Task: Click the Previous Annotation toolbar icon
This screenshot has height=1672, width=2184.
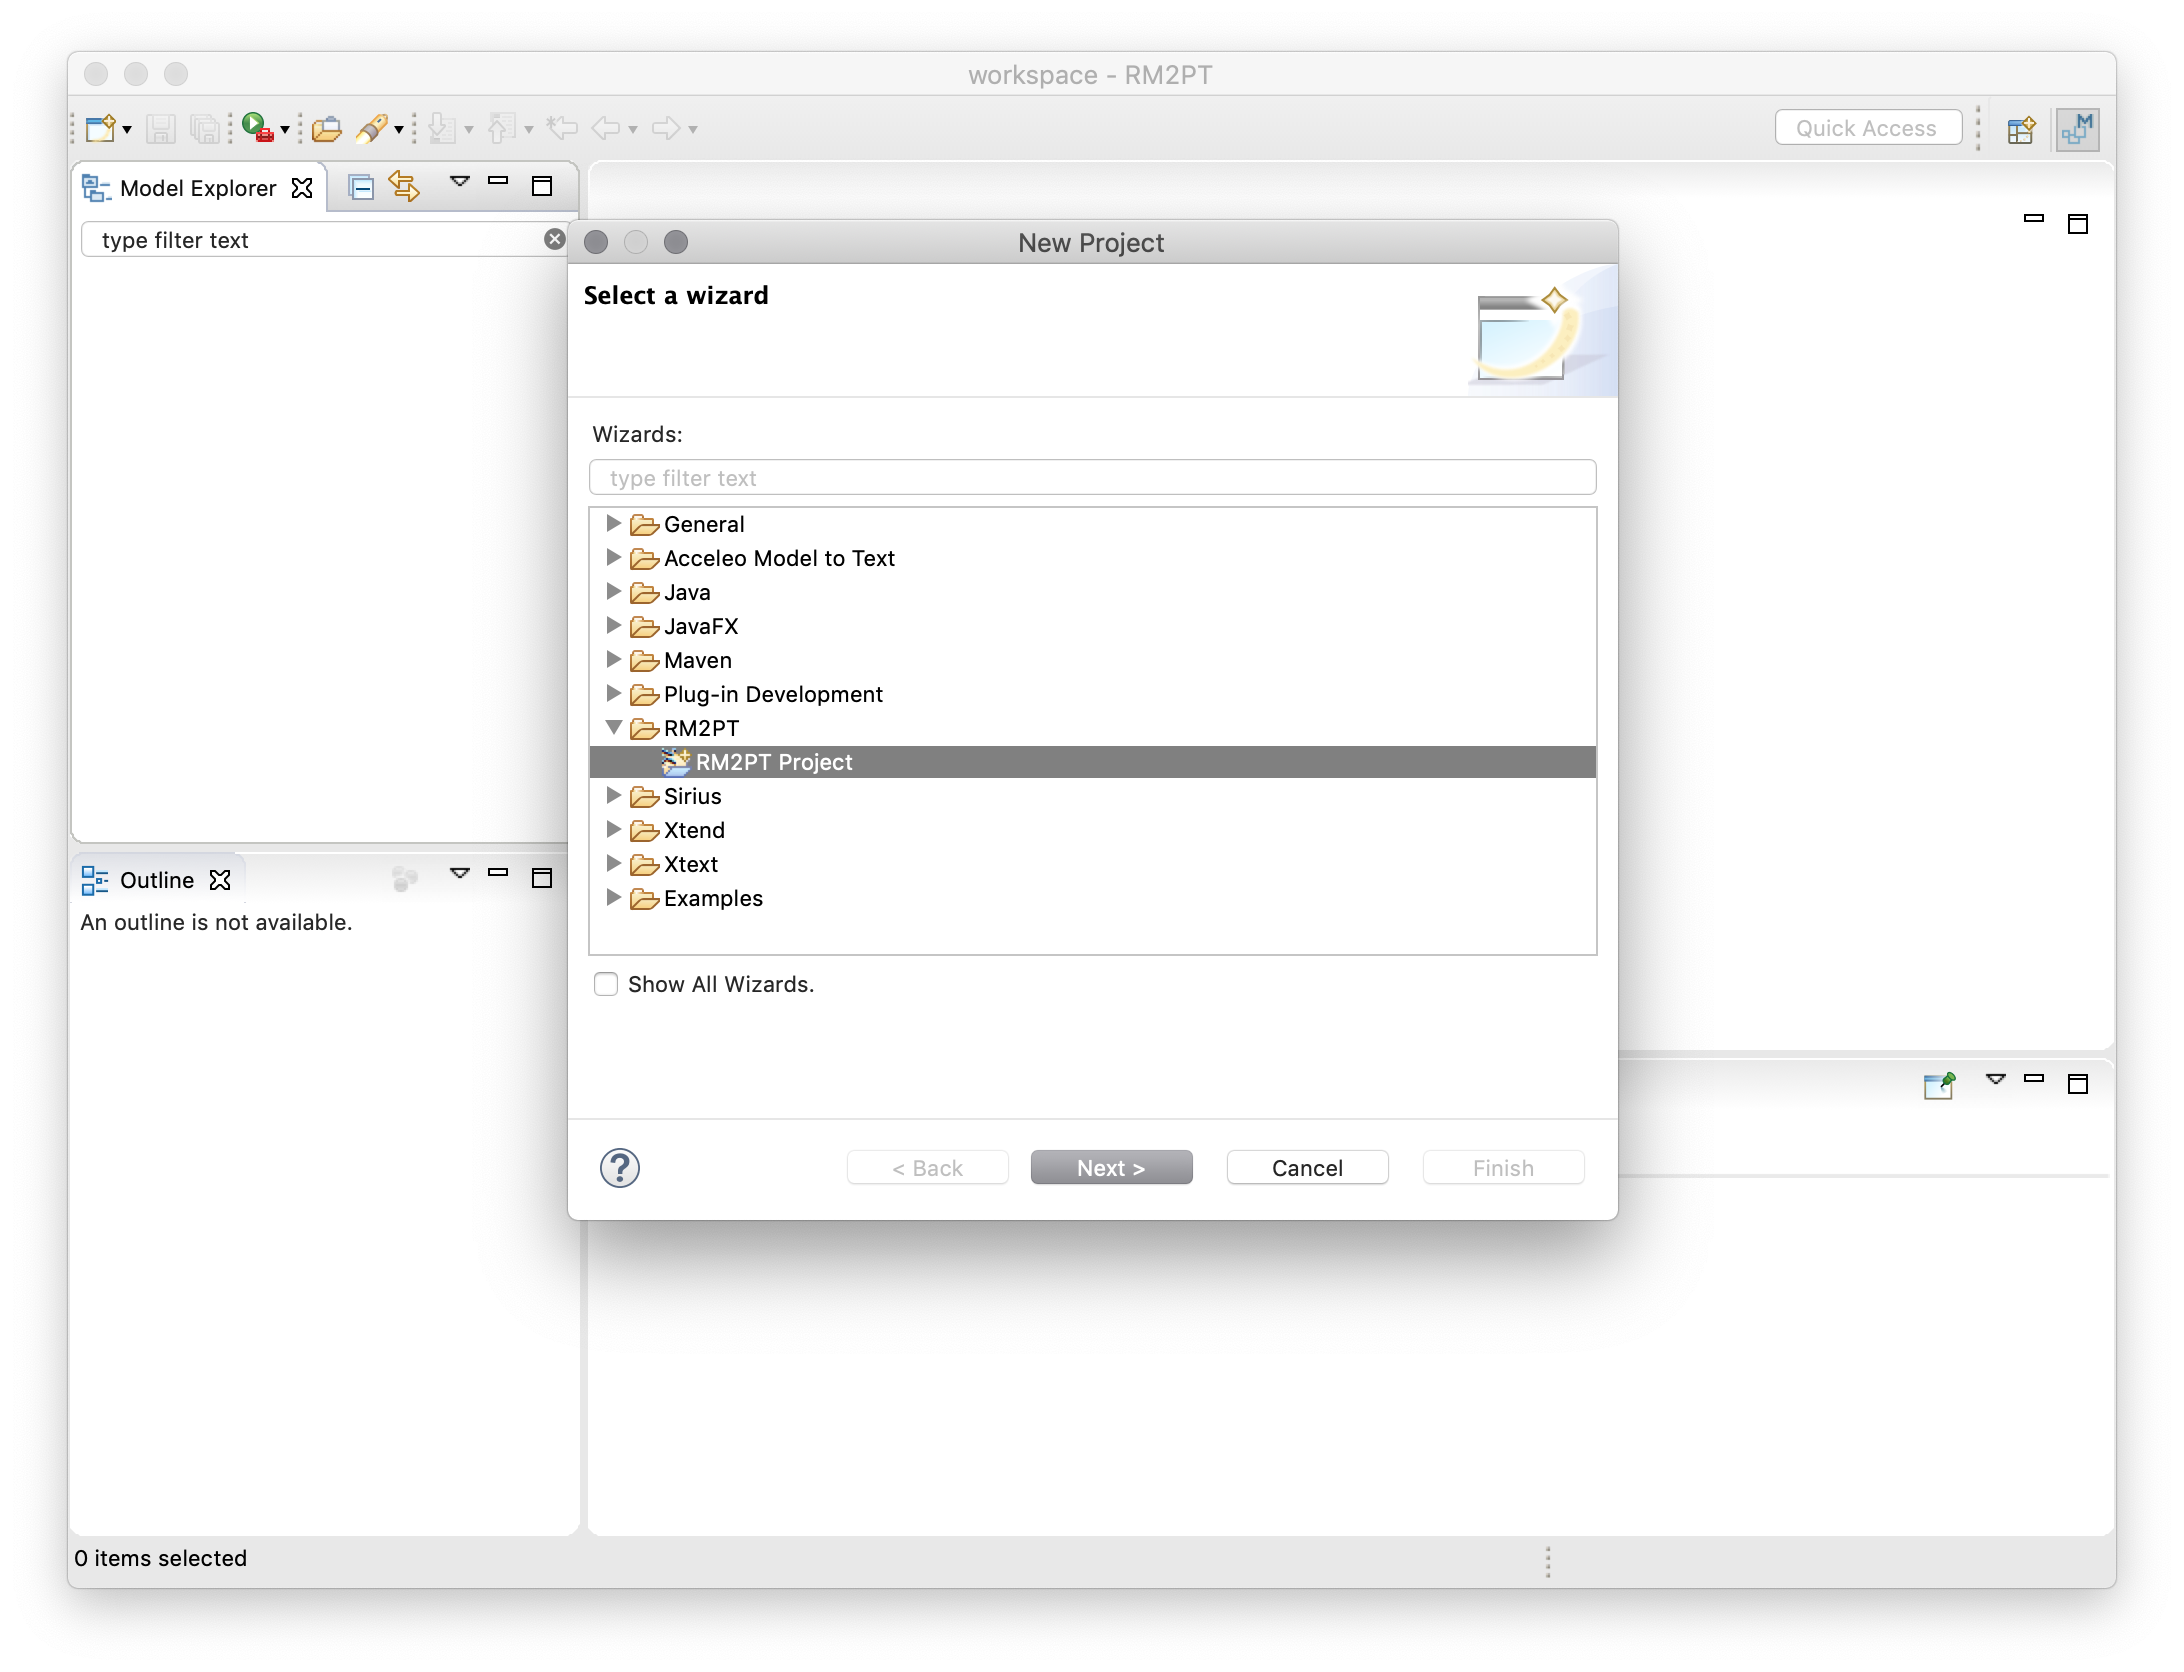Action: [502, 128]
